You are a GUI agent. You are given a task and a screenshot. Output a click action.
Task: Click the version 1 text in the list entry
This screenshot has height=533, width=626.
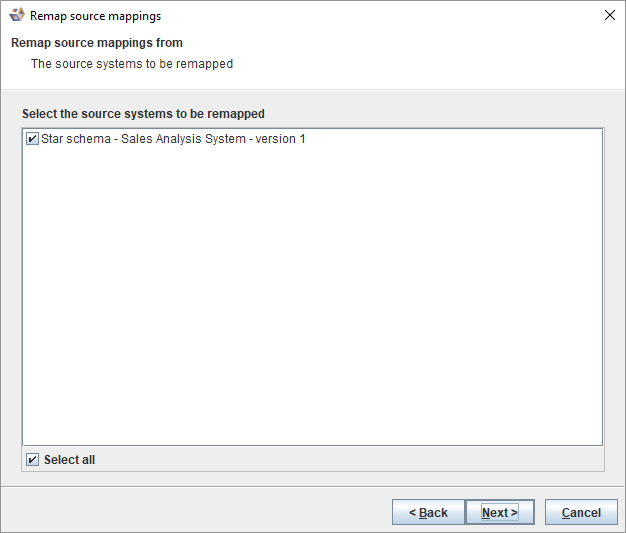tap(281, 139)
